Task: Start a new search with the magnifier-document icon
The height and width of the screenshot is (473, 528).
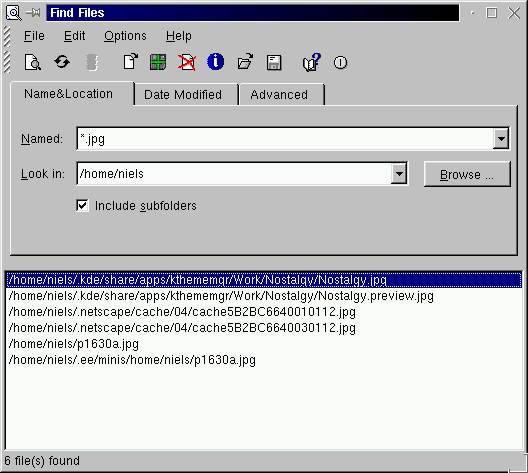Action: tap(33, 62)
